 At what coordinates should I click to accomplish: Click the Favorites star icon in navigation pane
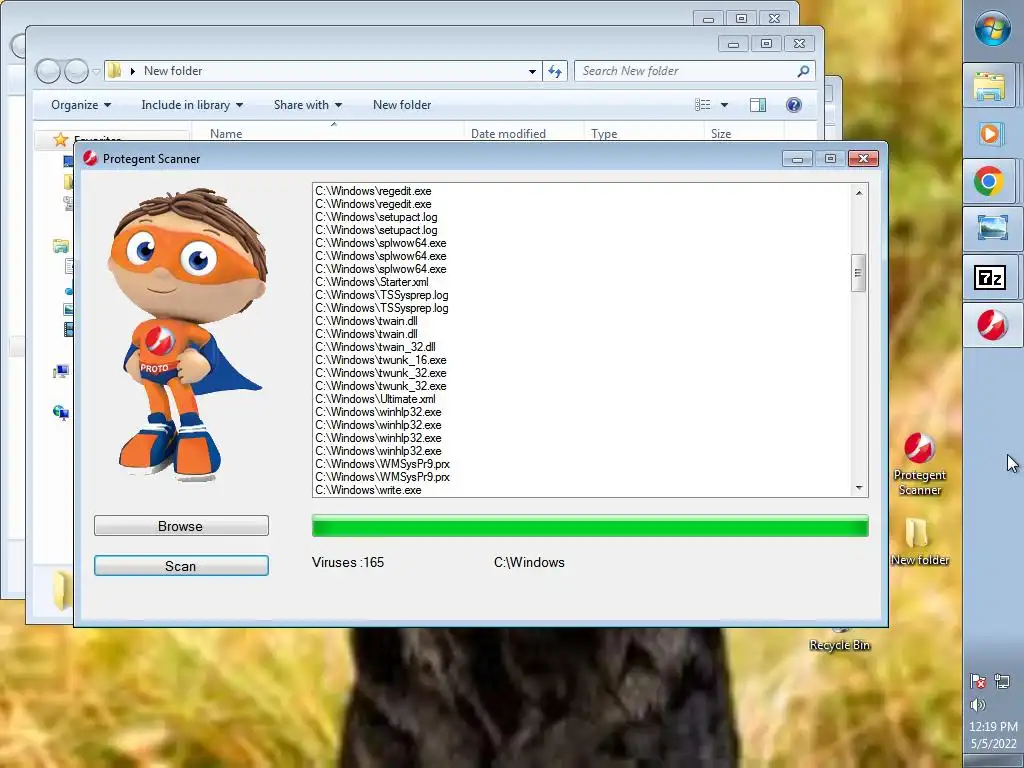pyautogui.click(x=61, y=139)
